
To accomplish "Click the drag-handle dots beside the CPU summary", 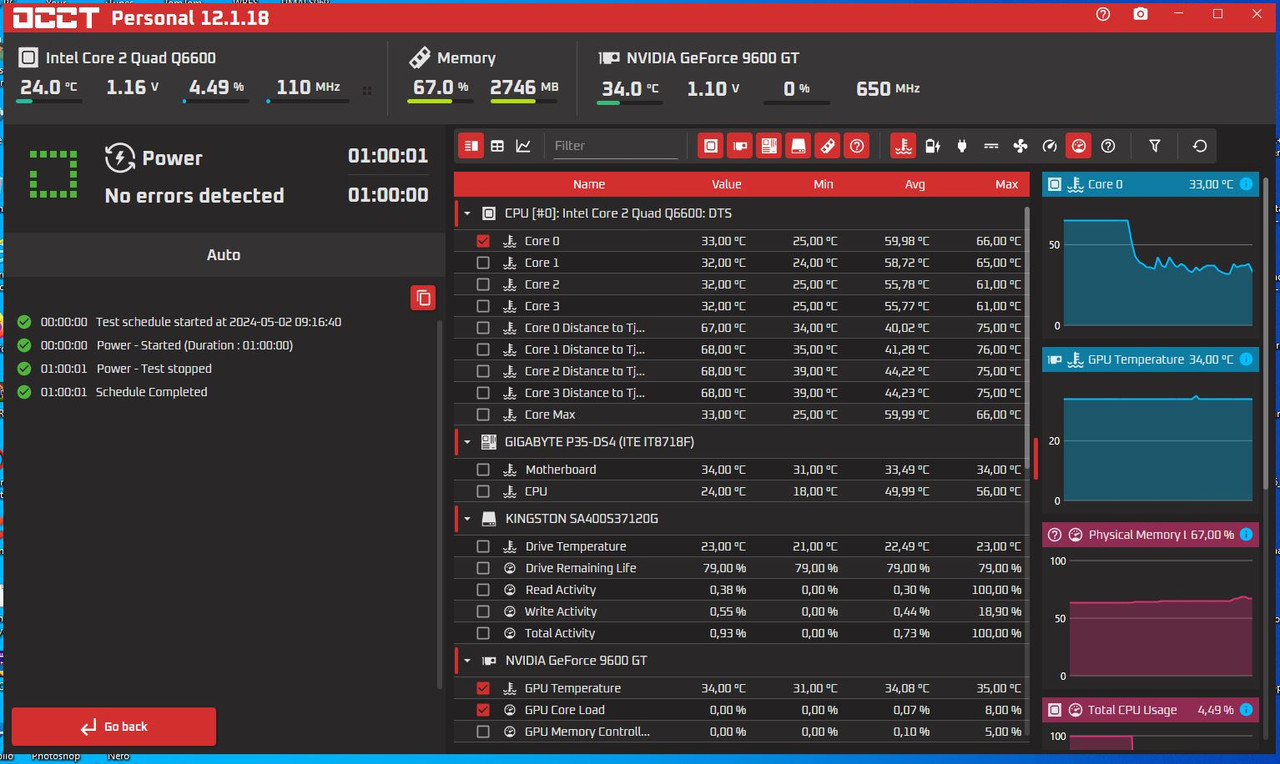I will coord(367,90).
